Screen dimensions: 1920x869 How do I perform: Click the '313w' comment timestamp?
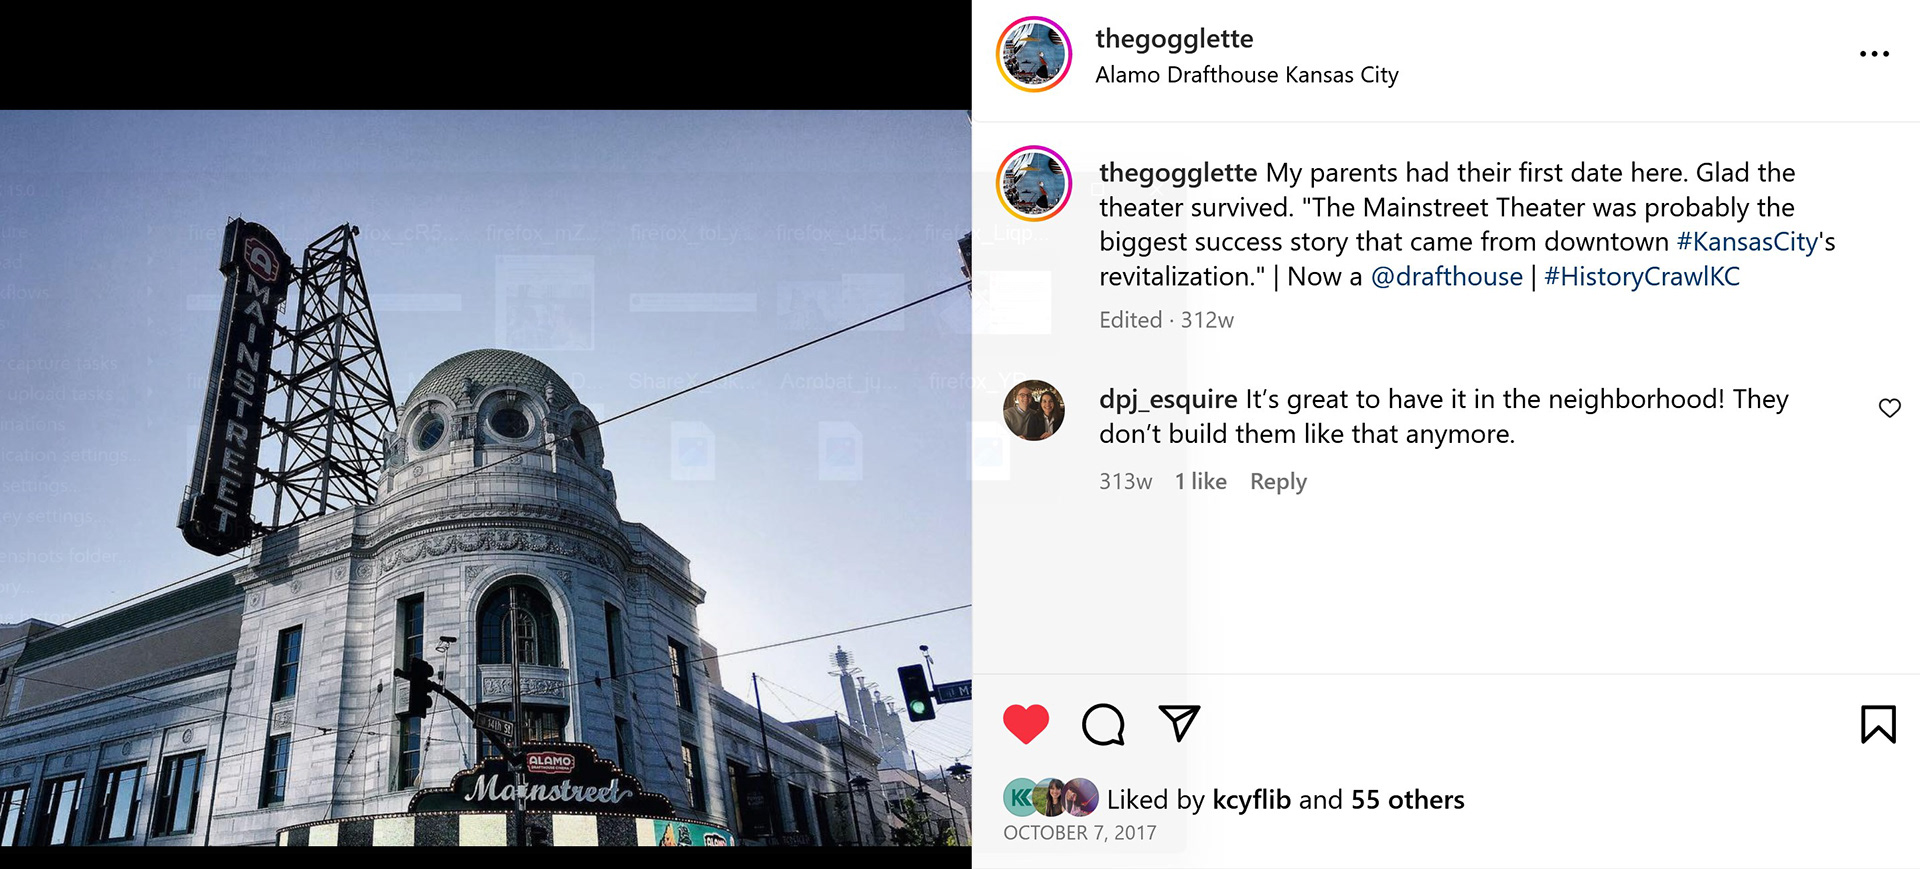(x=1125, y=482)
